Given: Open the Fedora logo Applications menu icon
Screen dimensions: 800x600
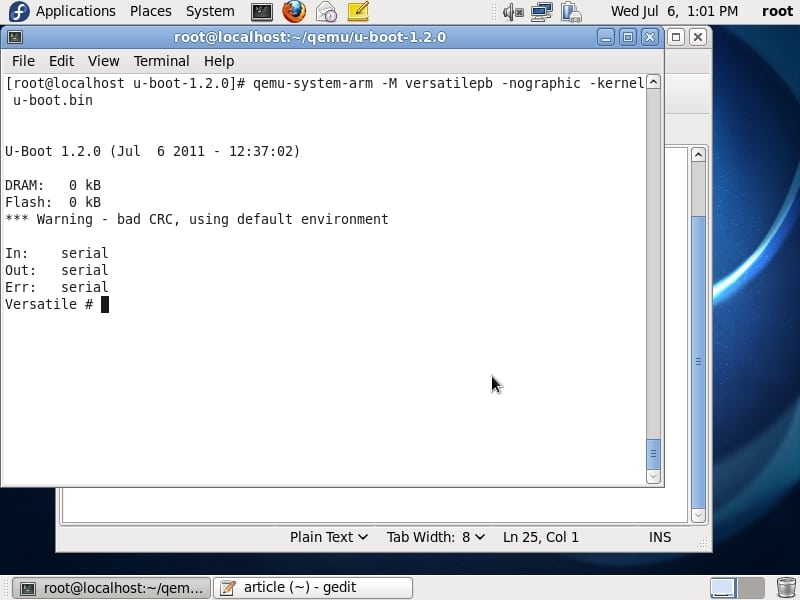Looking at the screenshot, I should point(19,11).
